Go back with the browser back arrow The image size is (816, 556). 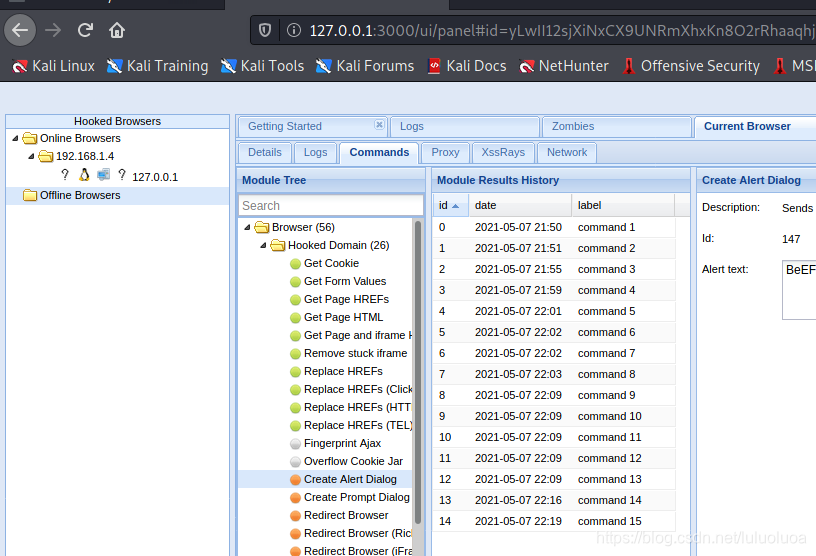[20, 30]
